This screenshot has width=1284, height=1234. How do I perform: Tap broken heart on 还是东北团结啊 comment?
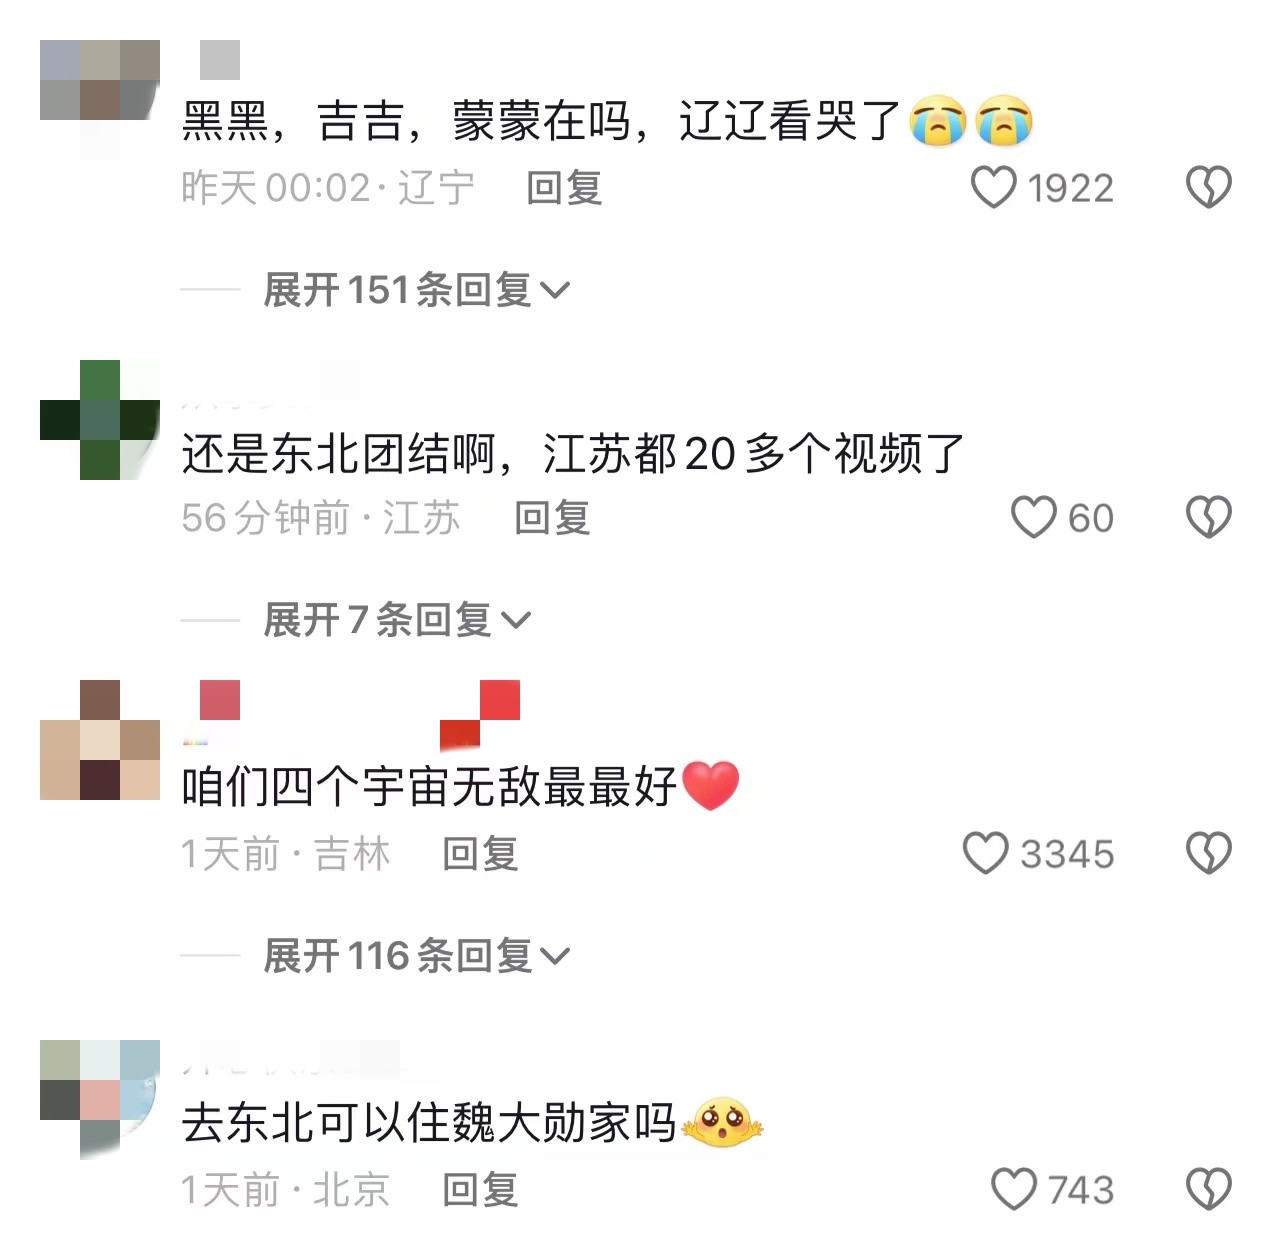coord(1208,517)
